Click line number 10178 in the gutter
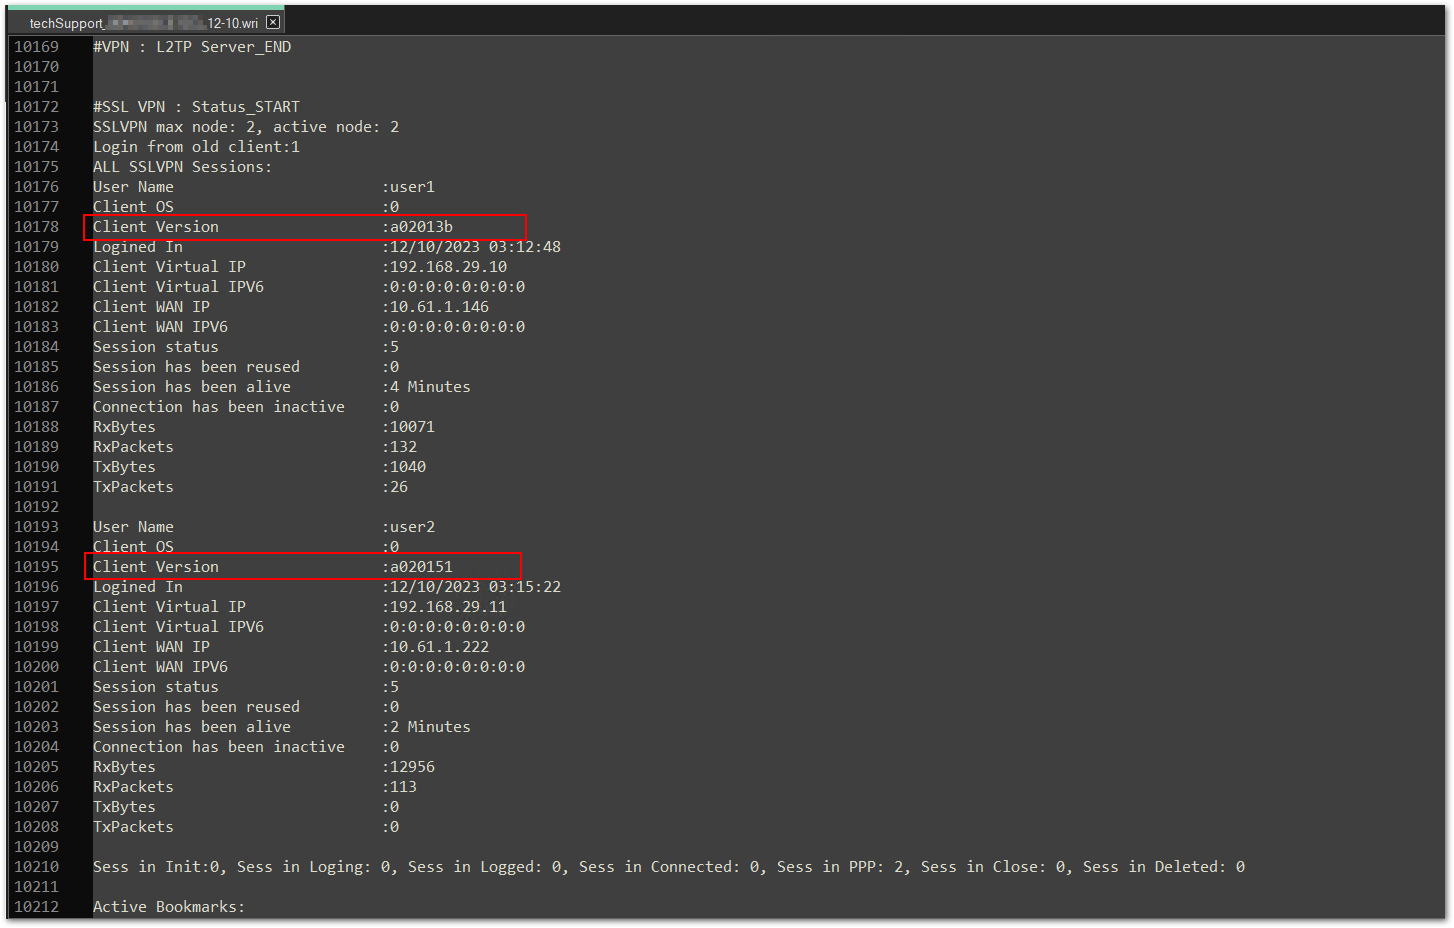Screen dimensions: 1454x928 click(37, 227)
